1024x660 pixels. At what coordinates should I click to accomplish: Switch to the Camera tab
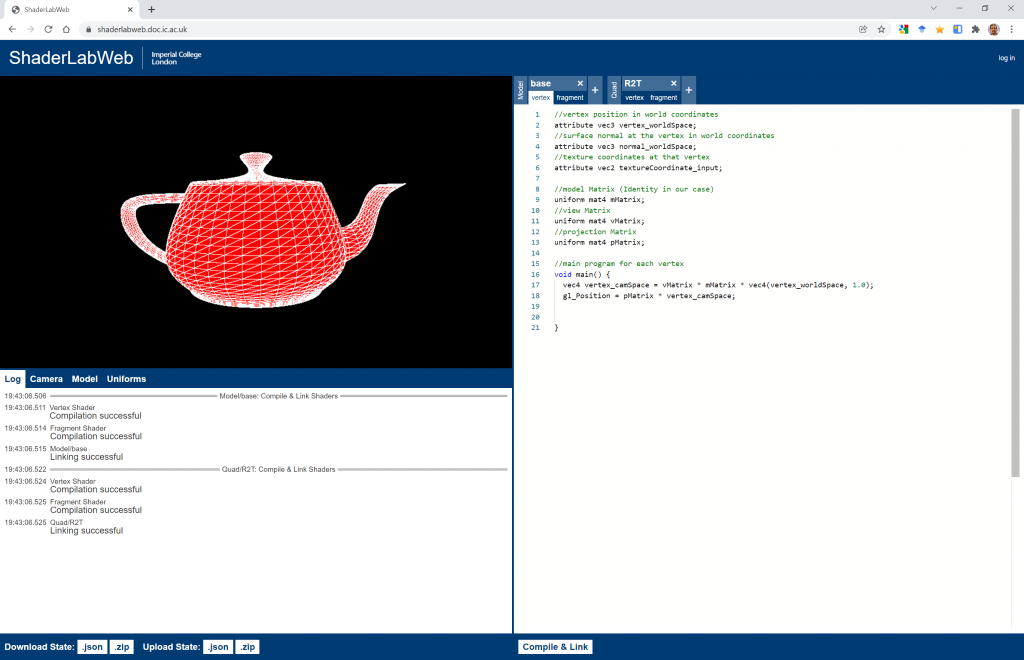46,379
